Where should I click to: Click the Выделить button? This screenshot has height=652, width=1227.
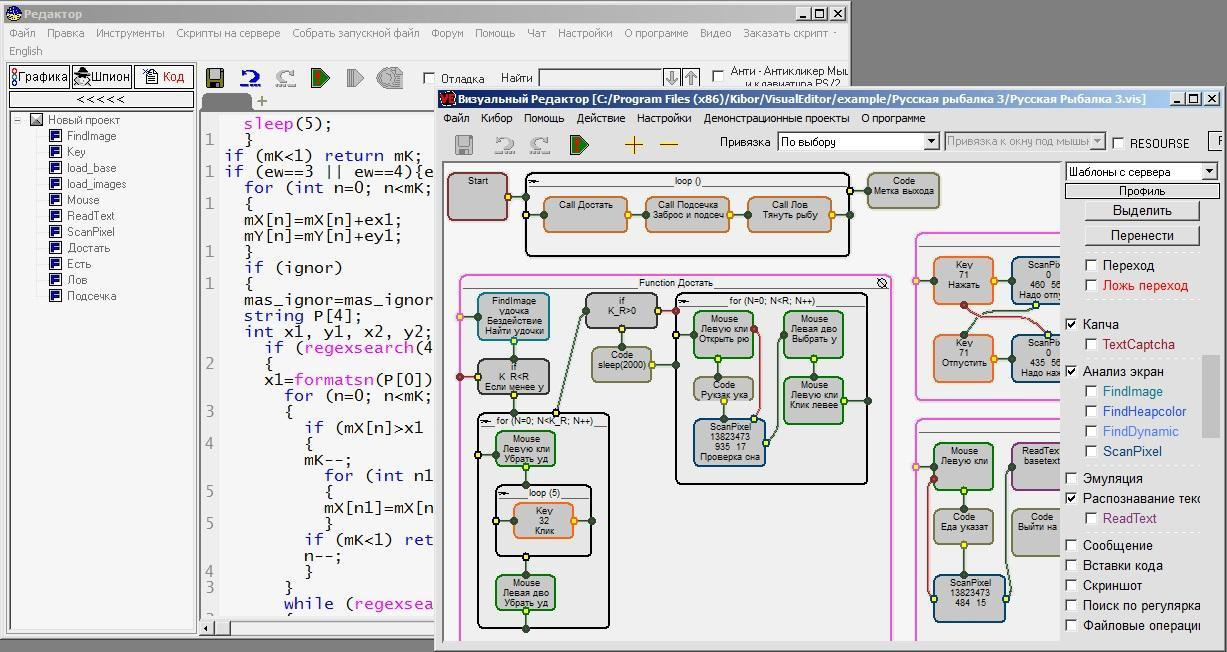tap(1141, 211)
